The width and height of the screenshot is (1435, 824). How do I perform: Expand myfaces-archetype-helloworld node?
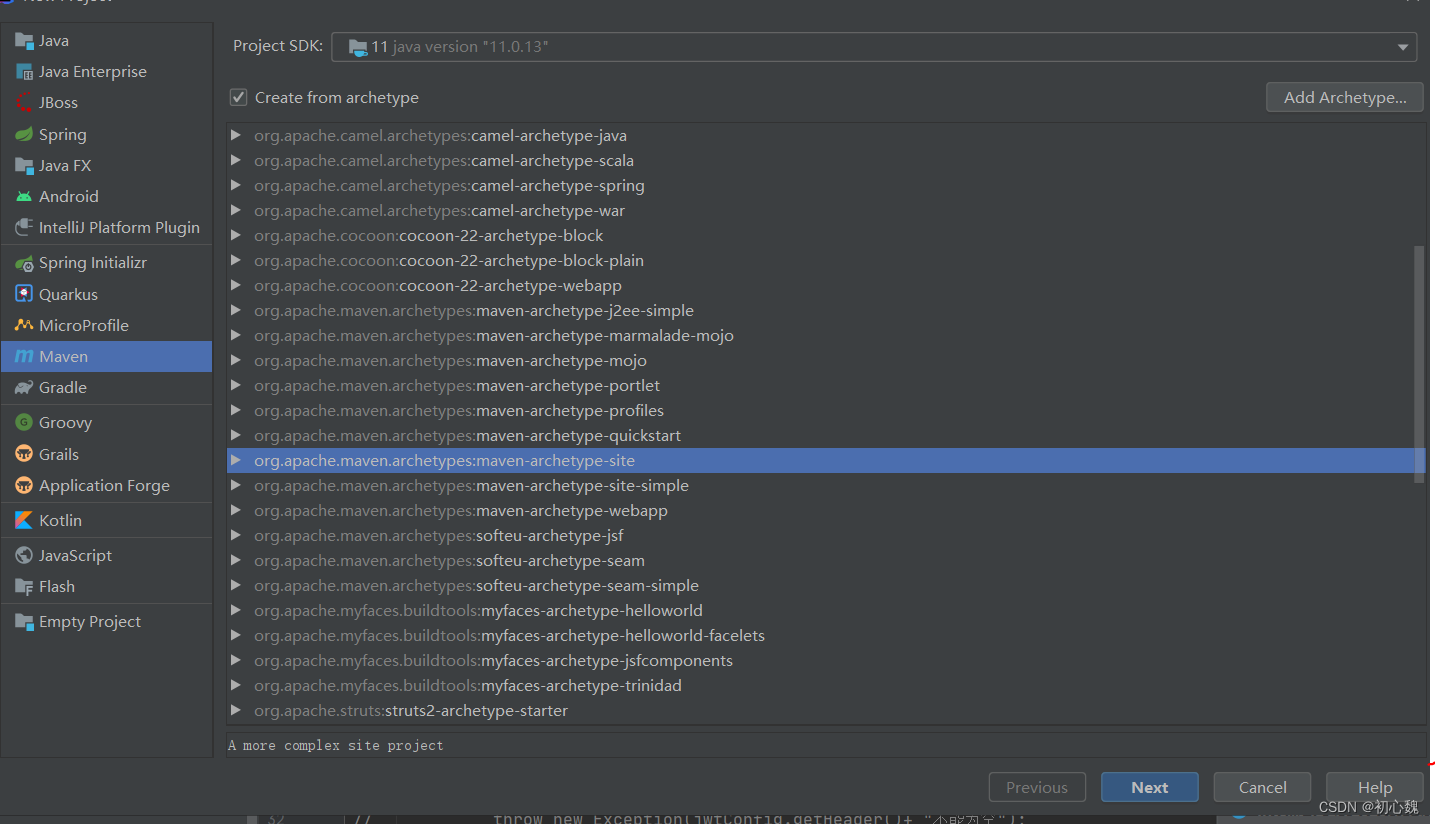[x=236, y=610]
